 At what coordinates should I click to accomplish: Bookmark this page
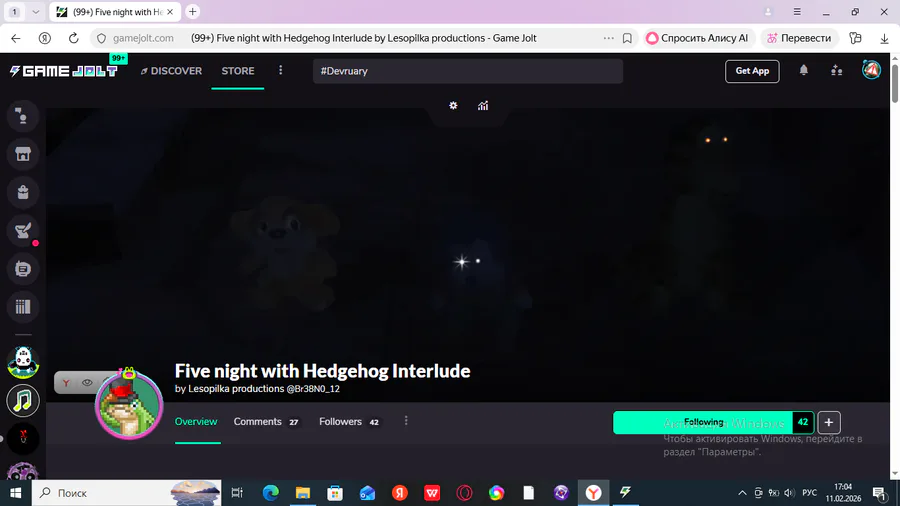click(x=627, y=38)
